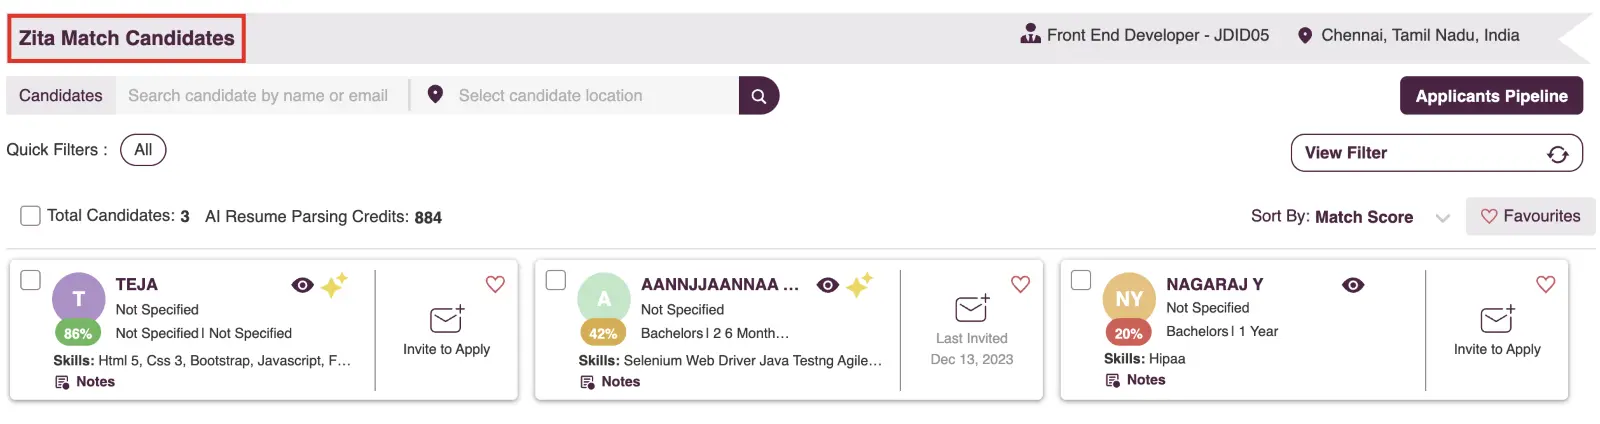The image size is (1600, 424).
Task: Click Front End Developer - JDID05 text
Action: coord(1158,35)
